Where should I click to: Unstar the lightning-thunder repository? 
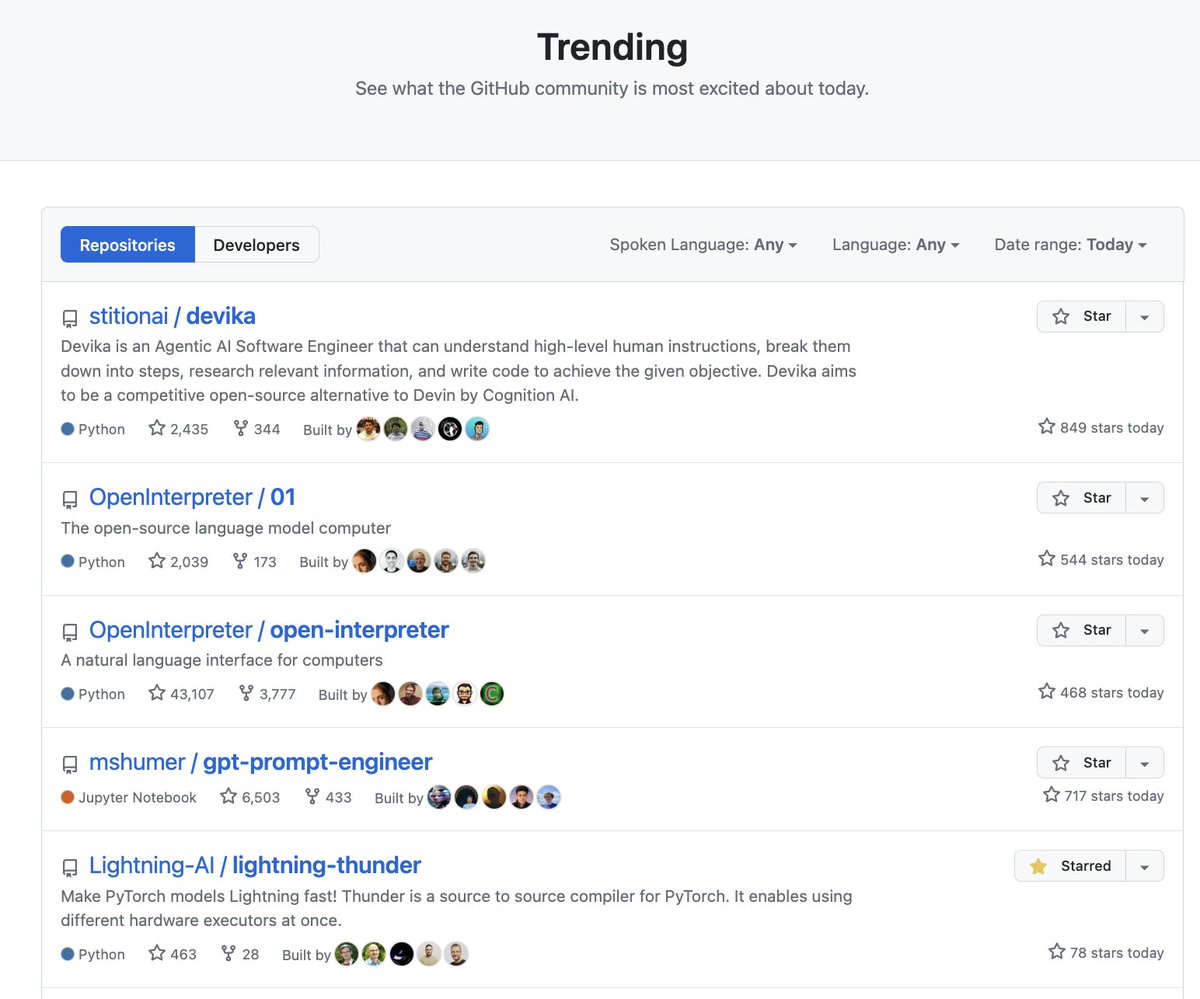[1070, 866]
